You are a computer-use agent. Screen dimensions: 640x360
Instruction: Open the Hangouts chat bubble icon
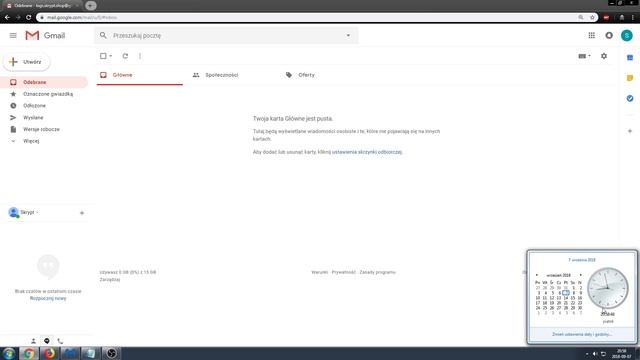point(47,341)
